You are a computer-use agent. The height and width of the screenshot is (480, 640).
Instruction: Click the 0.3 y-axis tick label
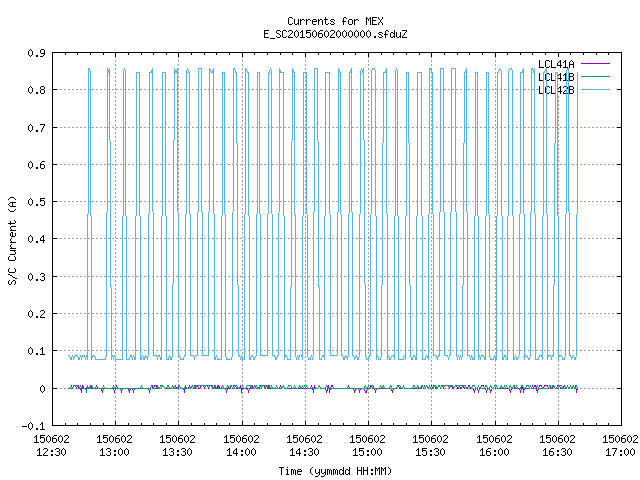click(36, 277)
